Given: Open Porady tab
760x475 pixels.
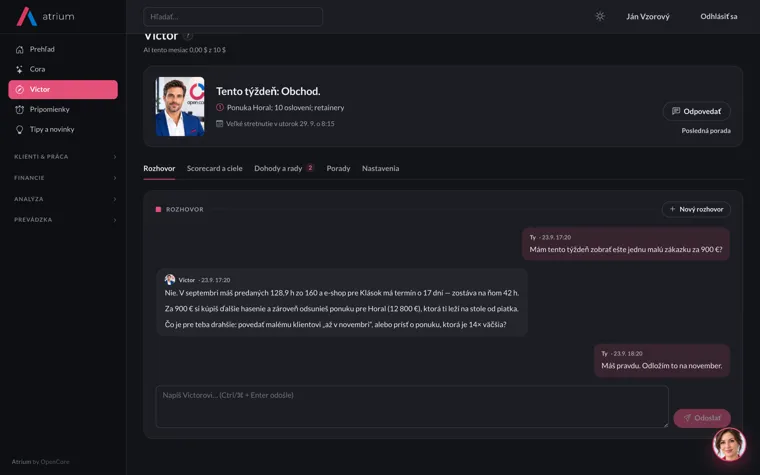Looking at the screenshot, I should tap(338, 169).
